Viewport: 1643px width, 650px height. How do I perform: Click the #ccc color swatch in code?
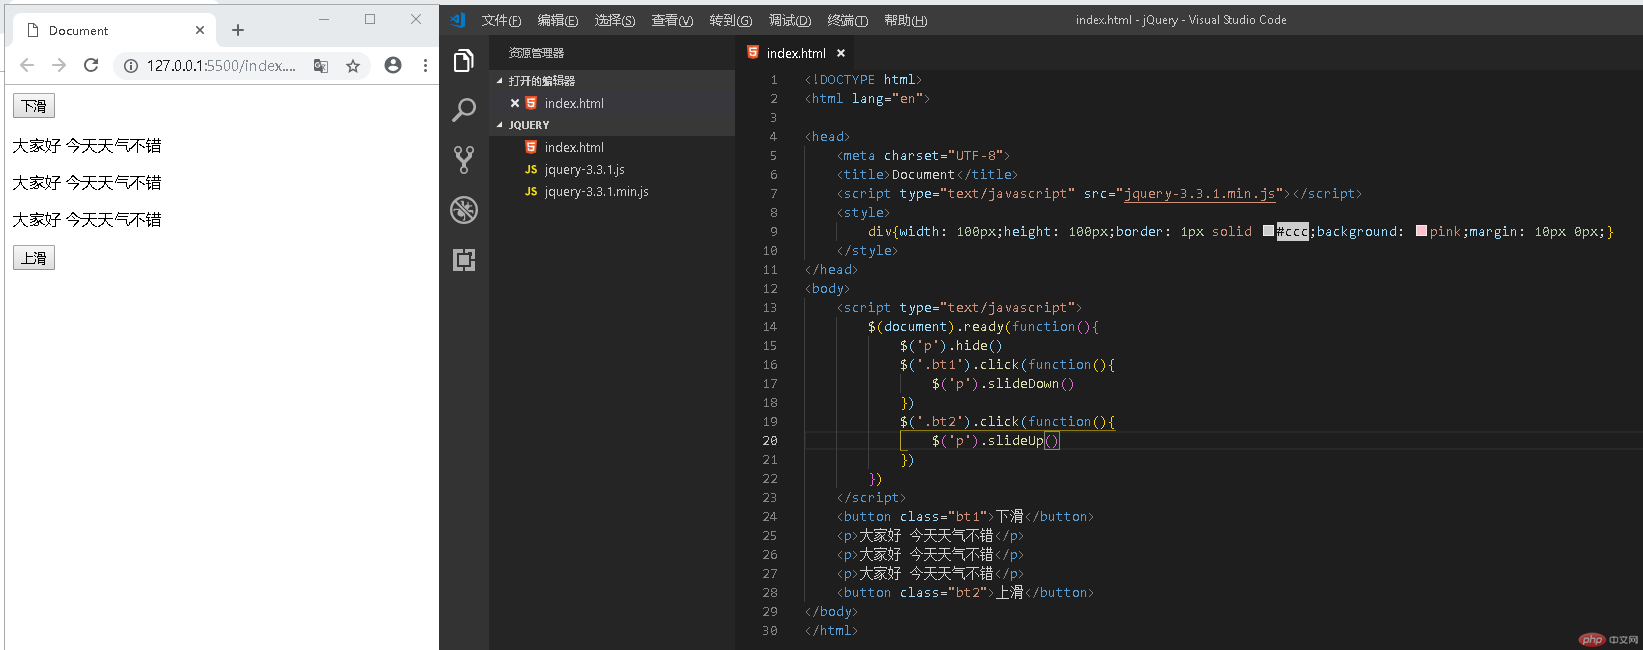[x=1268, y=231]
